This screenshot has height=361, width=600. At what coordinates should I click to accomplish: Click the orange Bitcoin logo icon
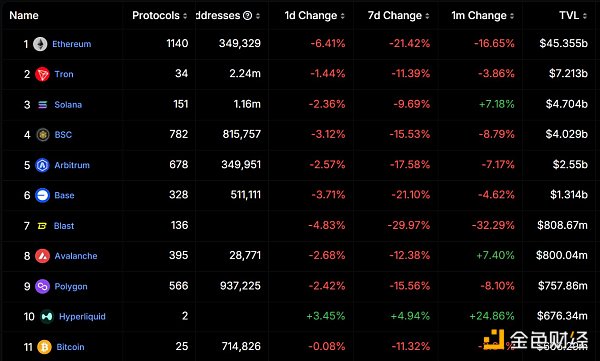44,347
